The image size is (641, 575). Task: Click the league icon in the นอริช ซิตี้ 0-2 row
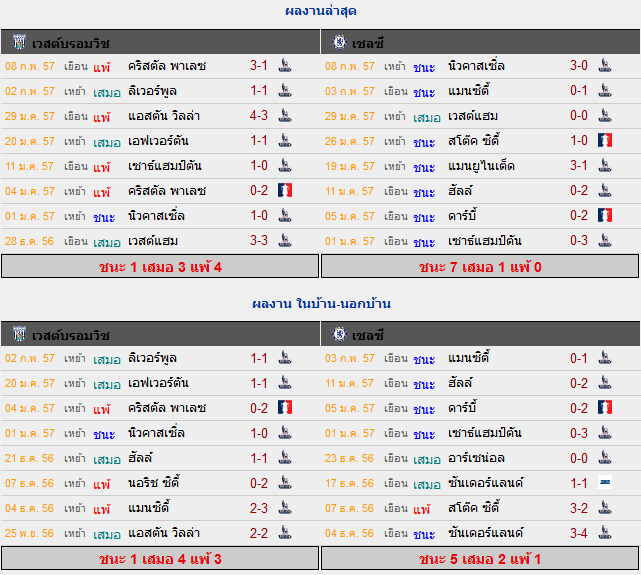click(285, 483)
